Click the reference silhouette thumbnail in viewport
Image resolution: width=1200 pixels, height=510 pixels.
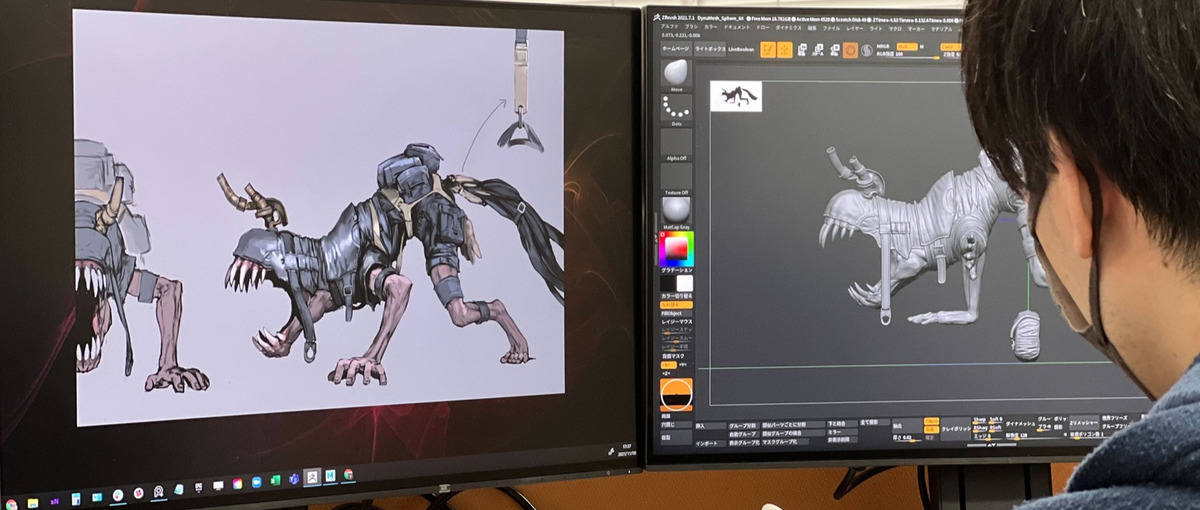pos(736,96)
